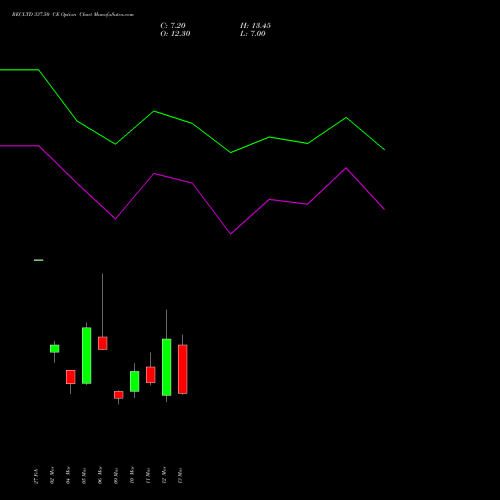Click the '27 Feb' date axis label
Viewport: 500px width, 500px height.
click(36, 476)
